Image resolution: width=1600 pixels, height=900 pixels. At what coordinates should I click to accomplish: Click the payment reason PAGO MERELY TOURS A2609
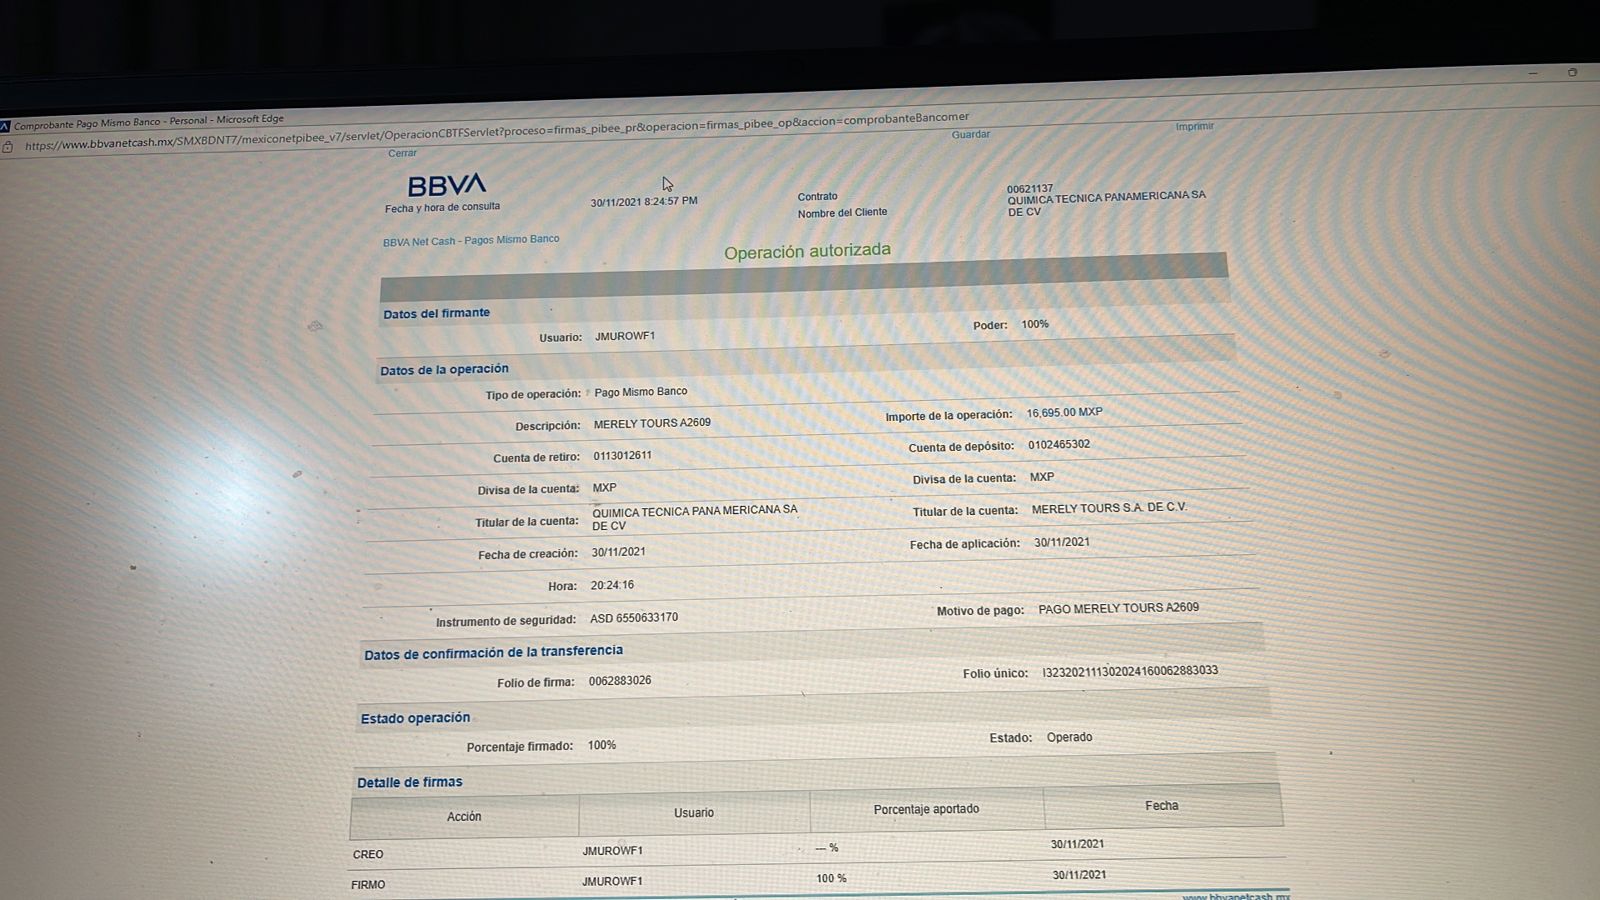(1118, 608)
